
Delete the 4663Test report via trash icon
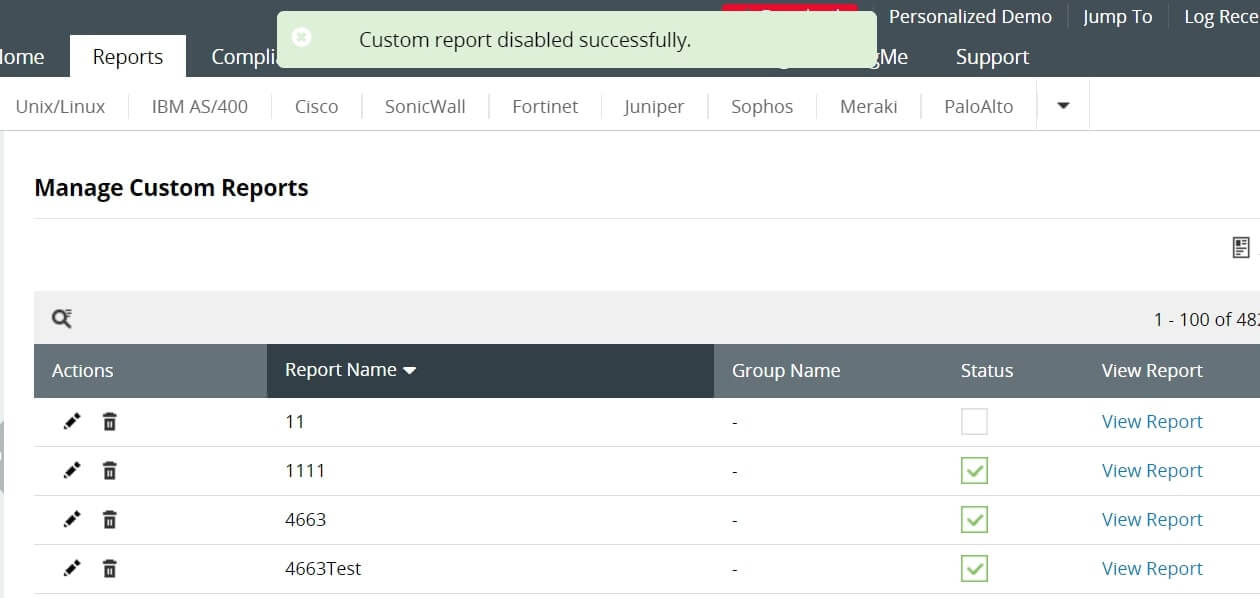pyautogui.click(x=110, y=569)
